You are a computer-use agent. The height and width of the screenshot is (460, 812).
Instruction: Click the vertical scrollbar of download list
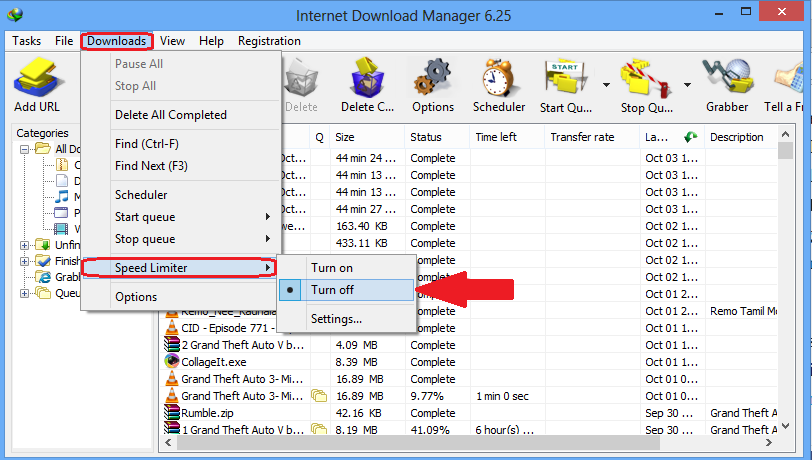(785, 290)
